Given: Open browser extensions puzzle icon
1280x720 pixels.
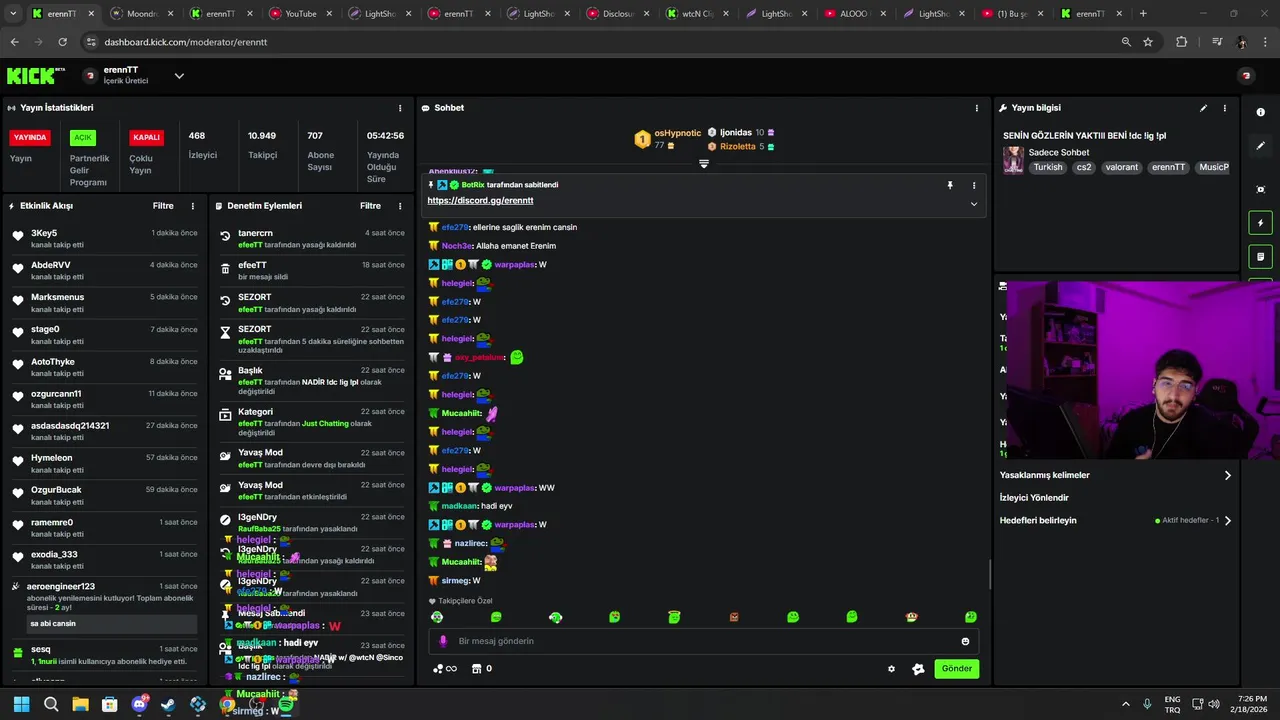Looking at the screenshot, I should click(x=1182, y=42).
